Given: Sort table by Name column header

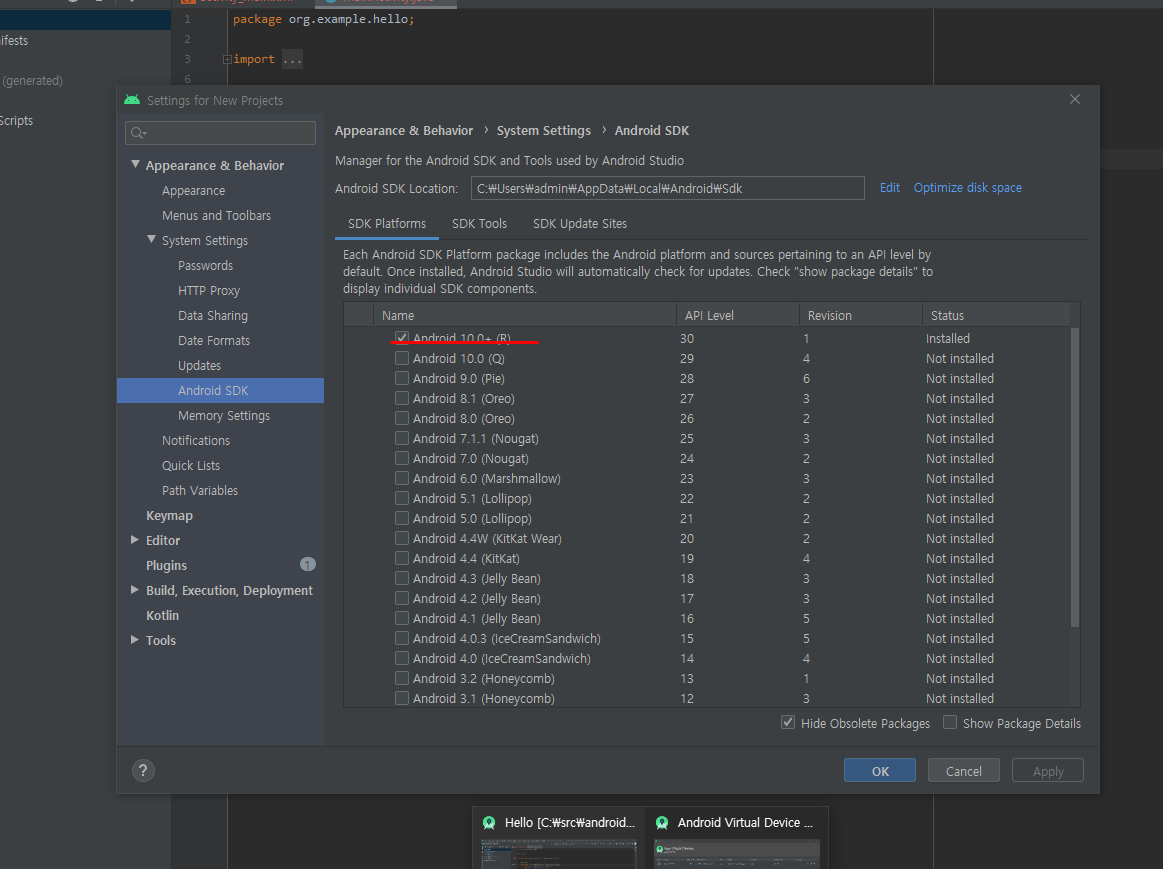Looking at the screenshot, I should [x=524, y=315].
